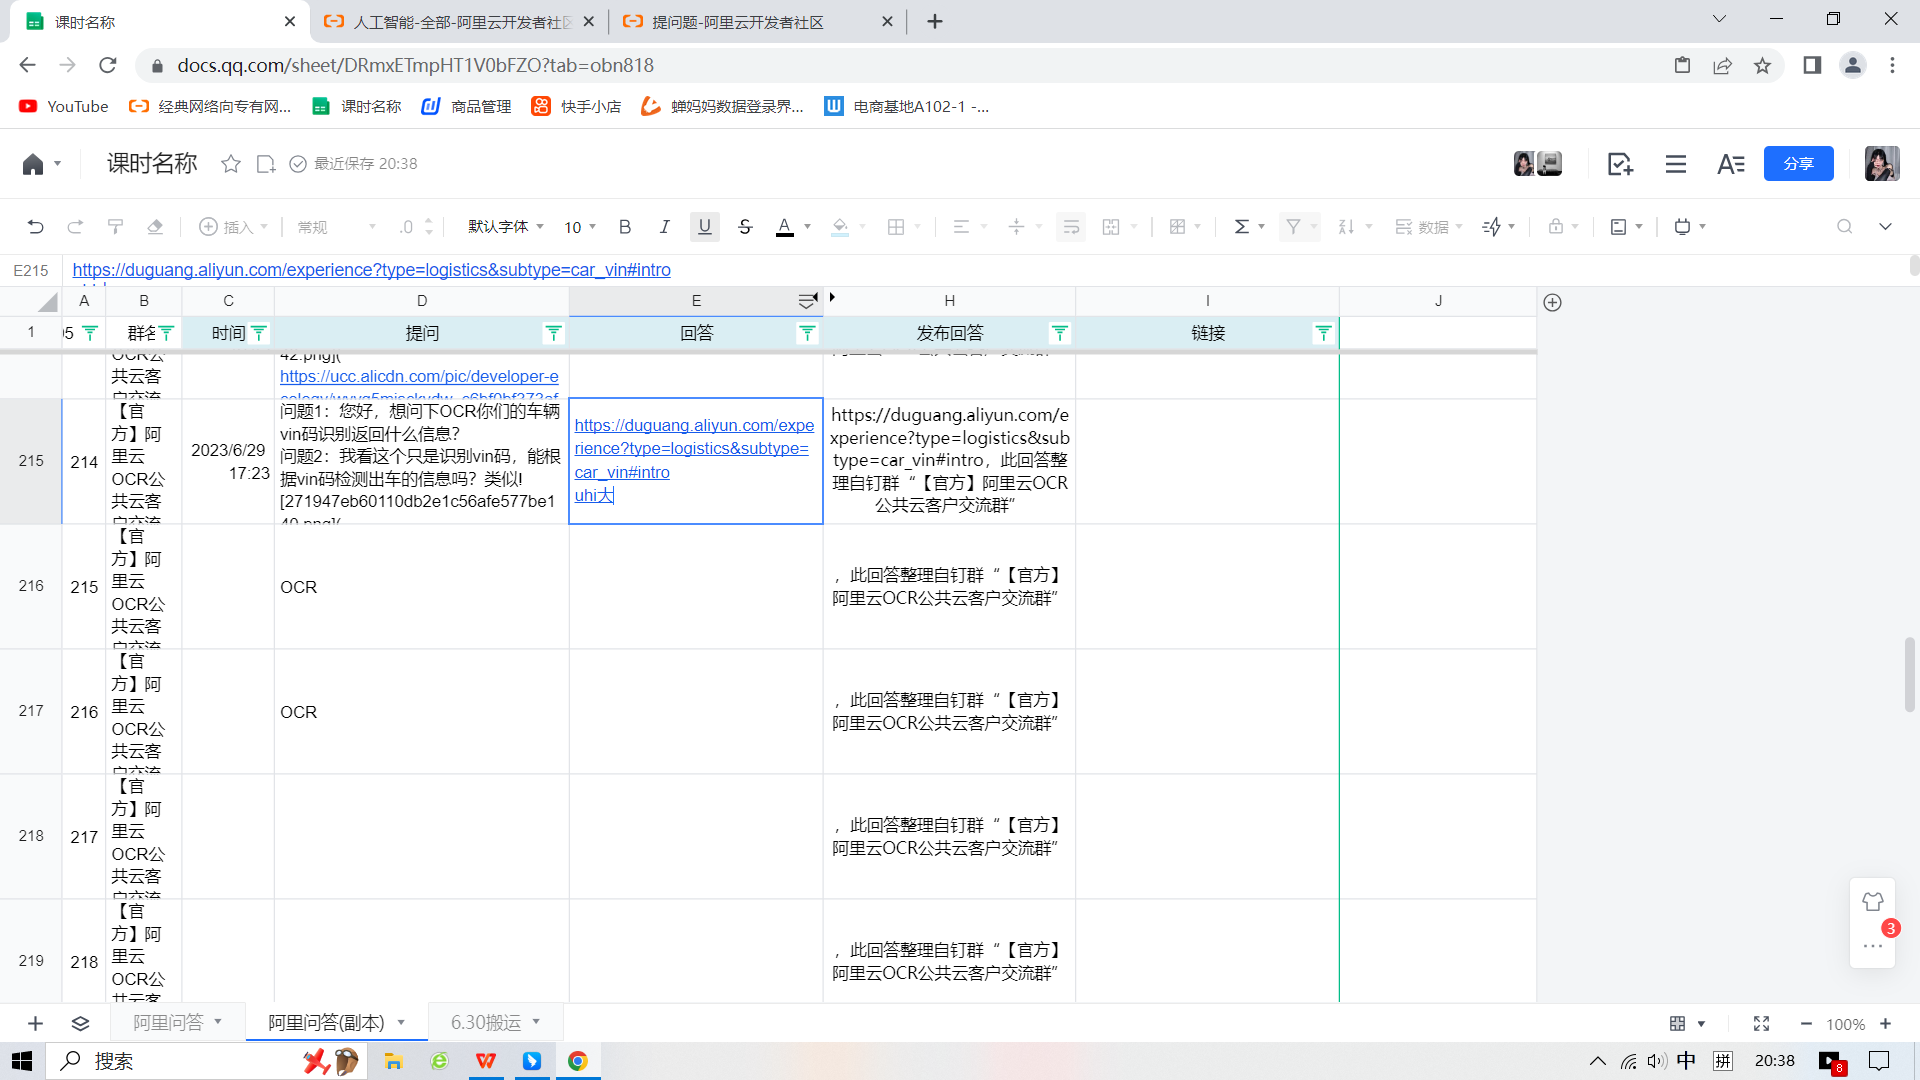Open filter on 时间 column header

(x=259, y=333)
